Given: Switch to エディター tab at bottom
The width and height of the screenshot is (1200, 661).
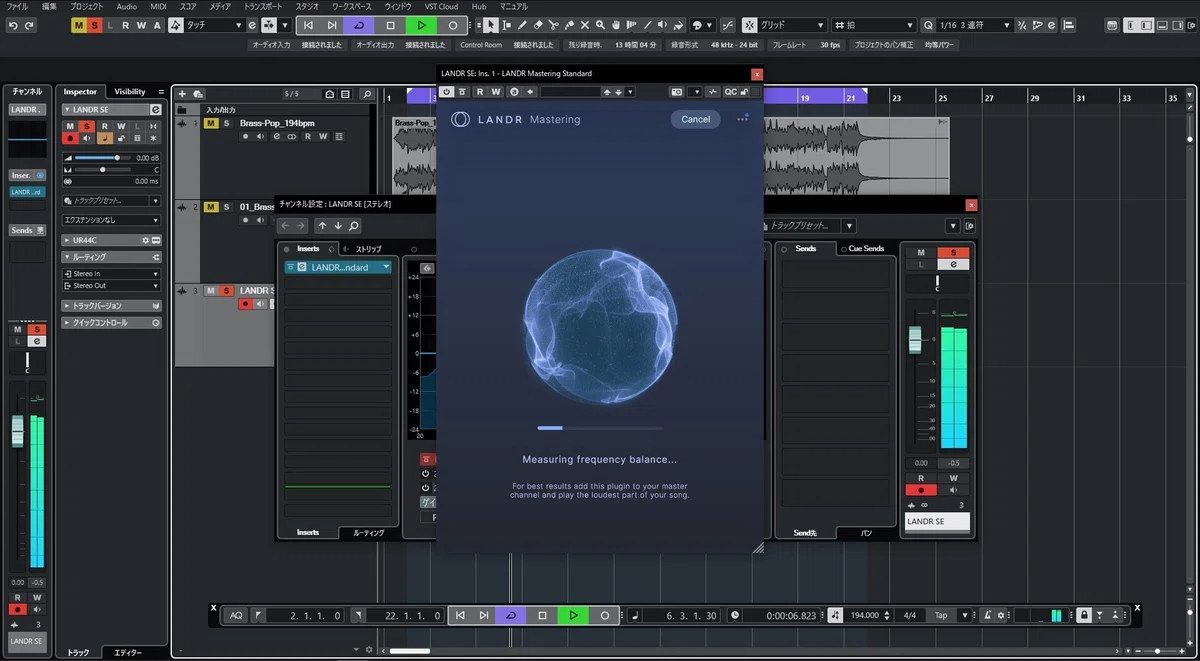Looking at the screenshot, I should pos(128,652).
